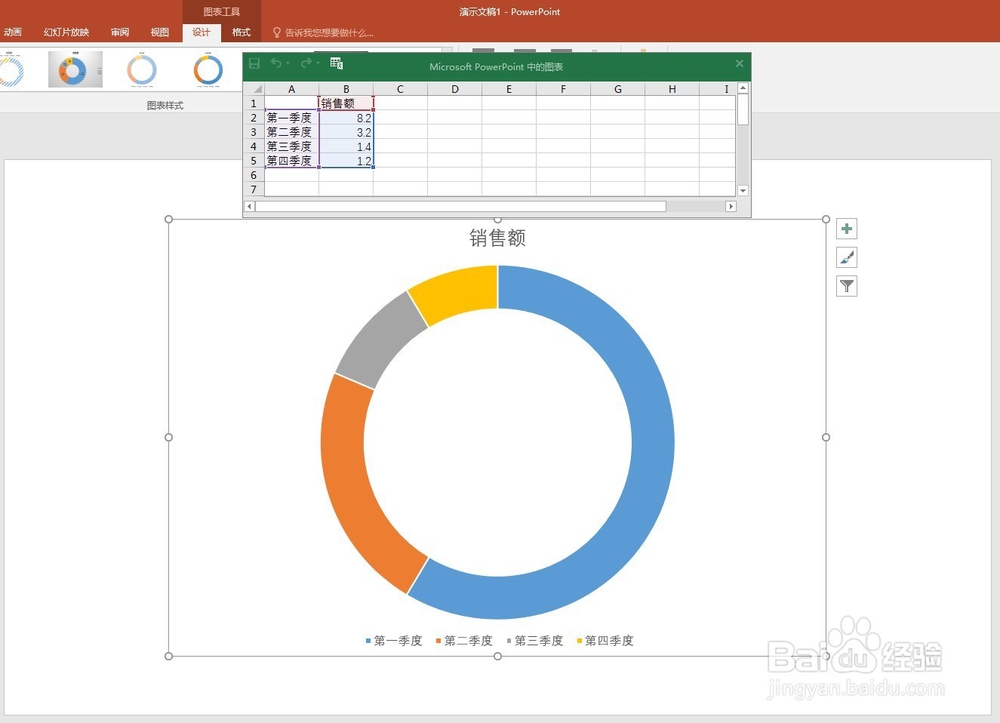This screenshot has width=1000, height=723.
Task: Open the 审阅 ribbon tab
Action: [x=120, y=31]
